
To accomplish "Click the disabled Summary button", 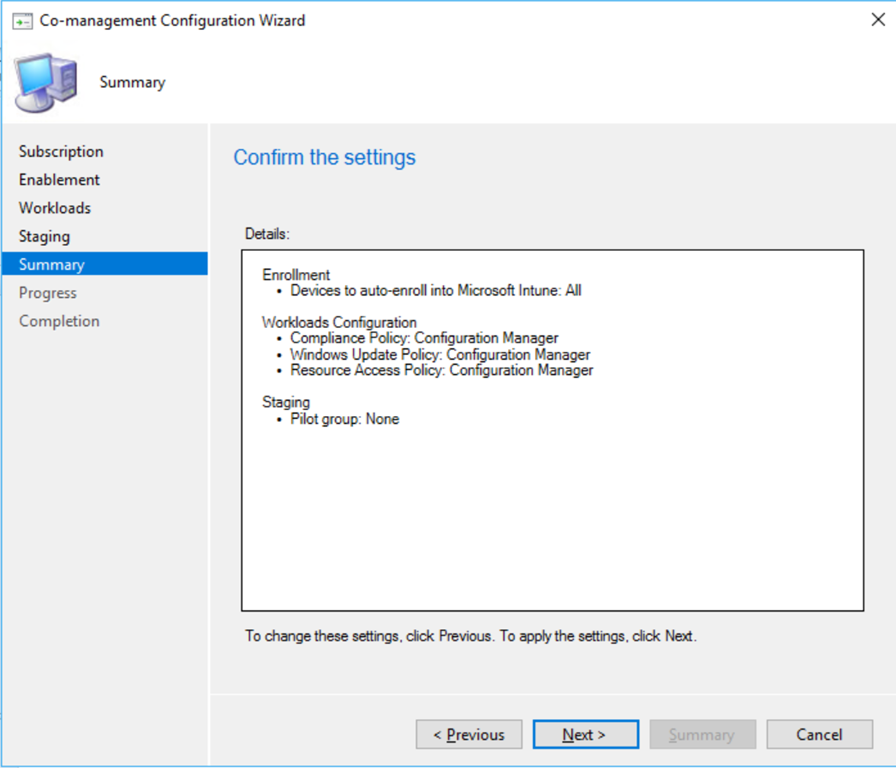I will (x=703, y=734).
